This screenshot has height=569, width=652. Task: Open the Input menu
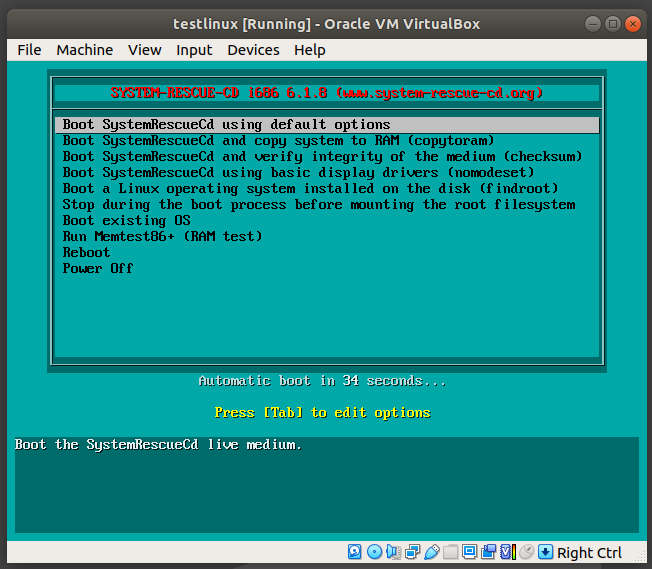194,50
